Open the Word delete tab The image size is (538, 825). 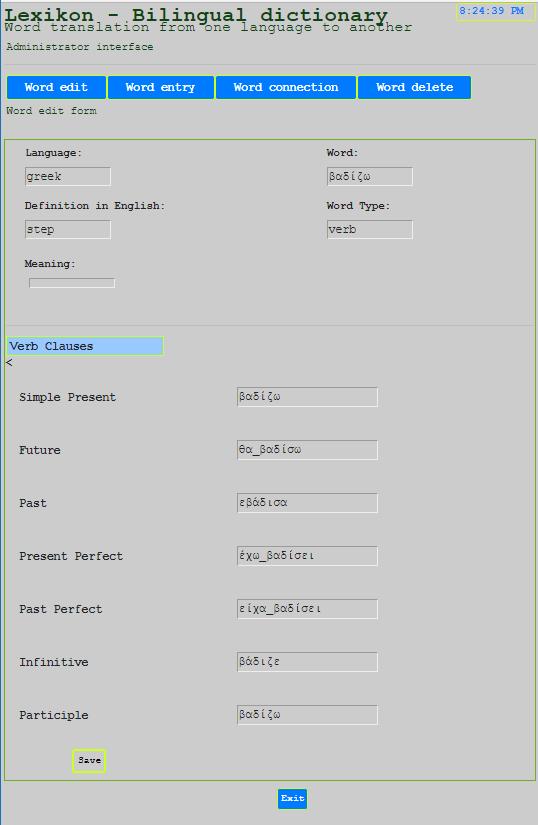(x=414, y=87)
